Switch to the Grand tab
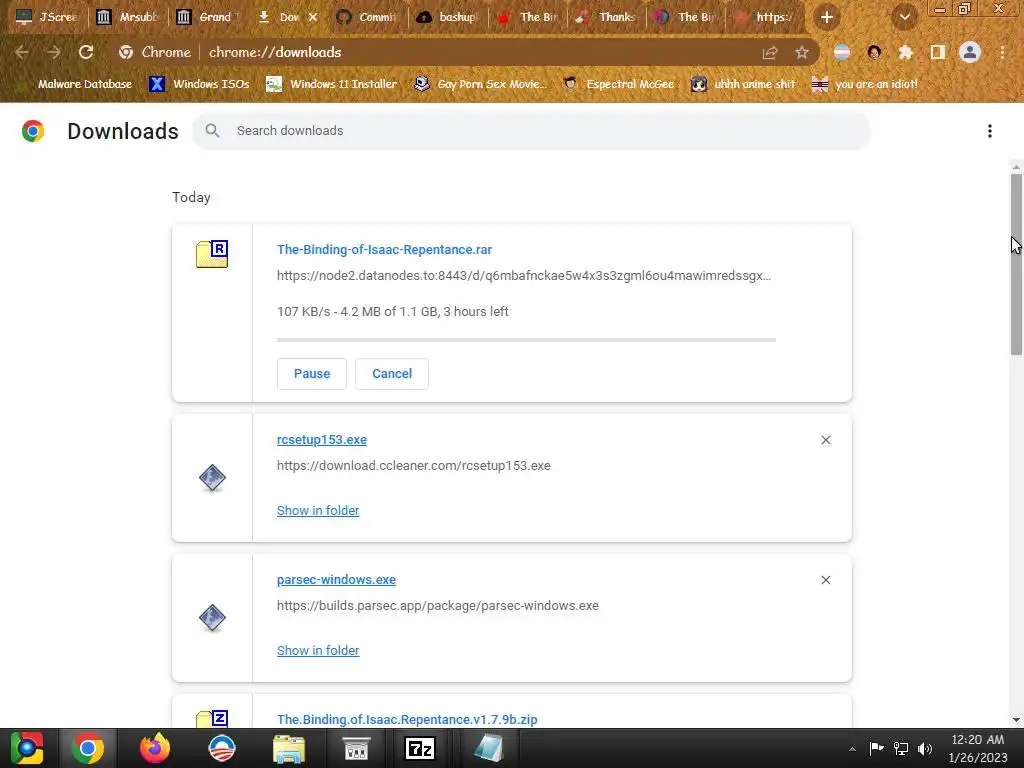The width and height of the screenshot is (1024, 768). (x=208, y=17)
